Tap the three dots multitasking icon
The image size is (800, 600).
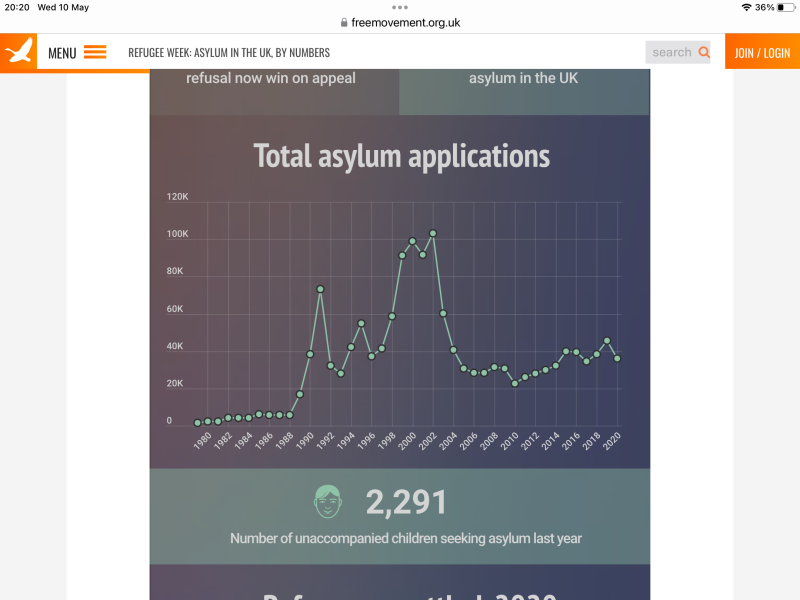click(400, 7)
